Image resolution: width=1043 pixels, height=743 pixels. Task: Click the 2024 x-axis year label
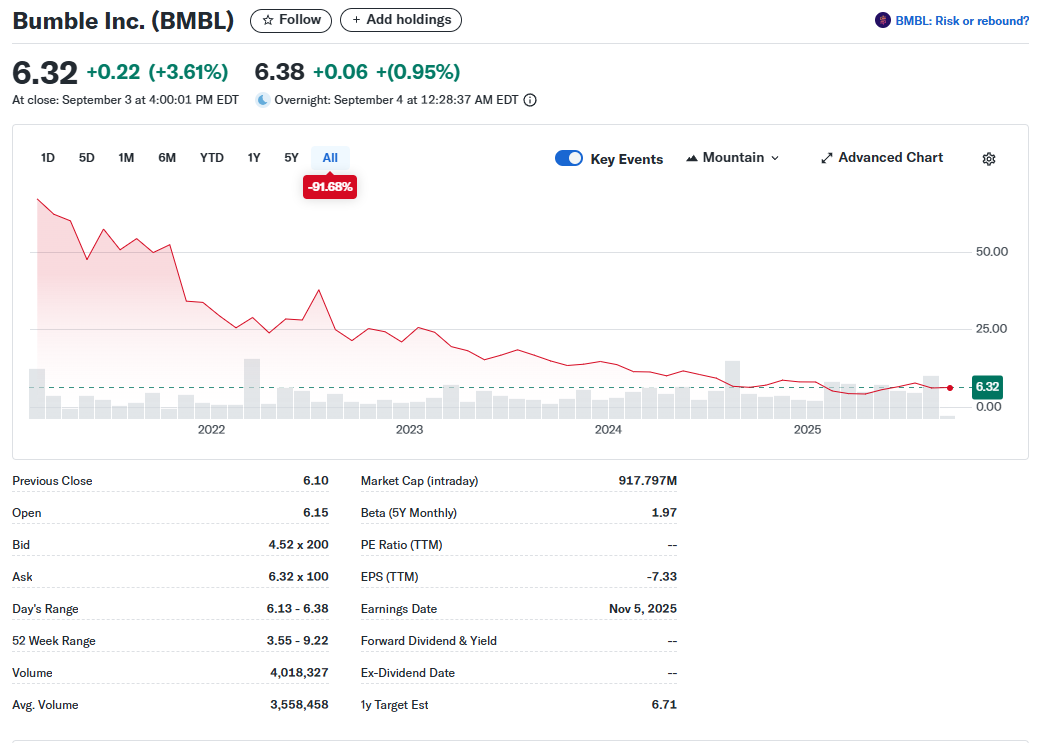pos(608,430)
